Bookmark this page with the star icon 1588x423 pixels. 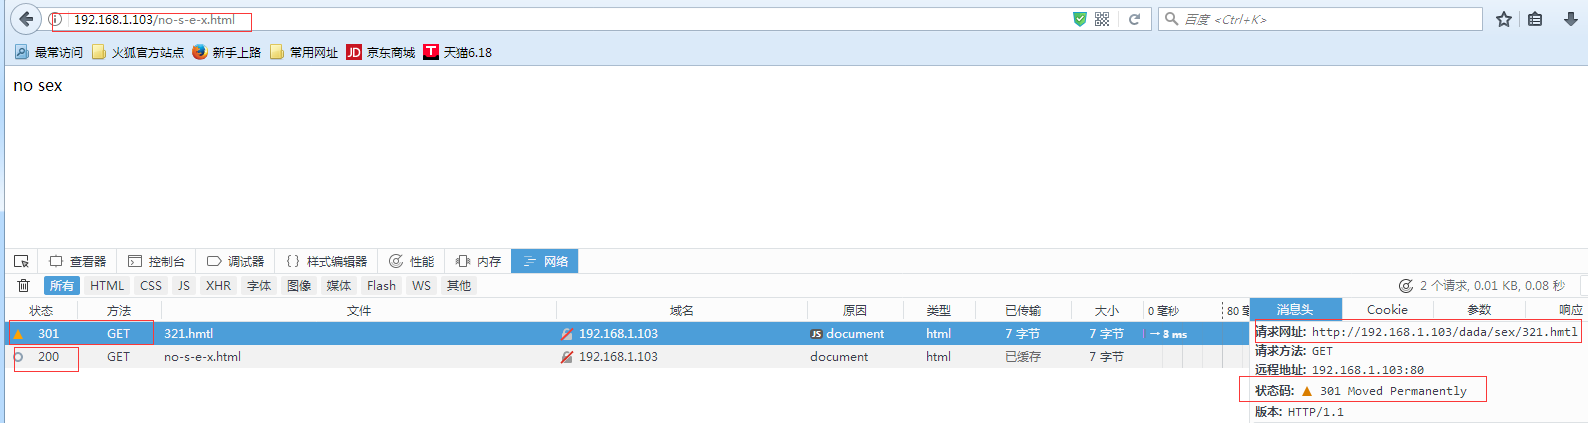click(1503, 19)
